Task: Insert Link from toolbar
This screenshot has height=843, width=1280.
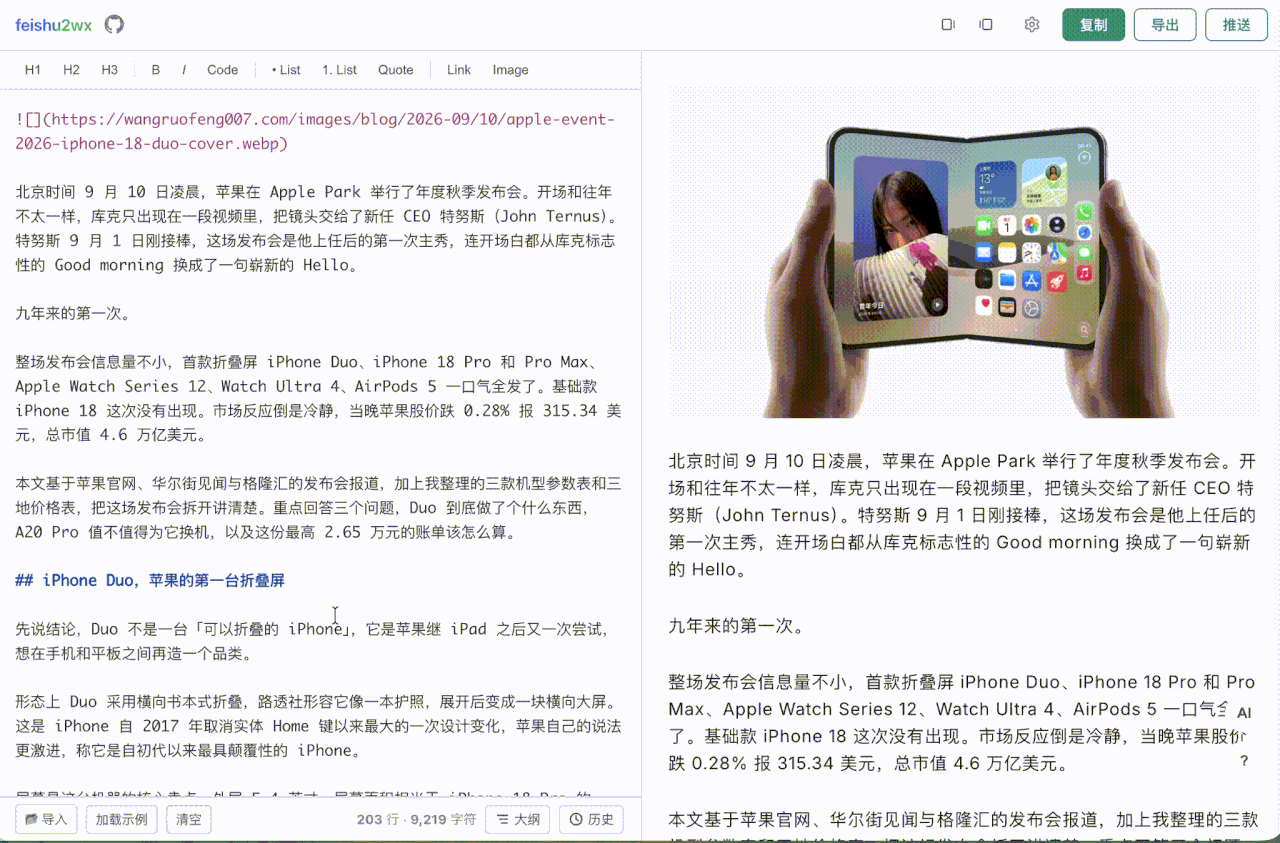Action: coord(459,70)
